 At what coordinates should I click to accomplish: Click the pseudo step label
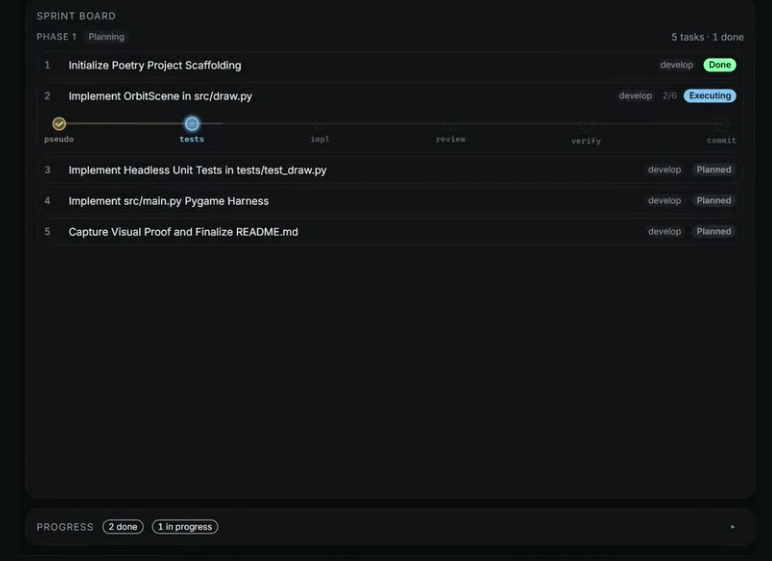(59, 139)
